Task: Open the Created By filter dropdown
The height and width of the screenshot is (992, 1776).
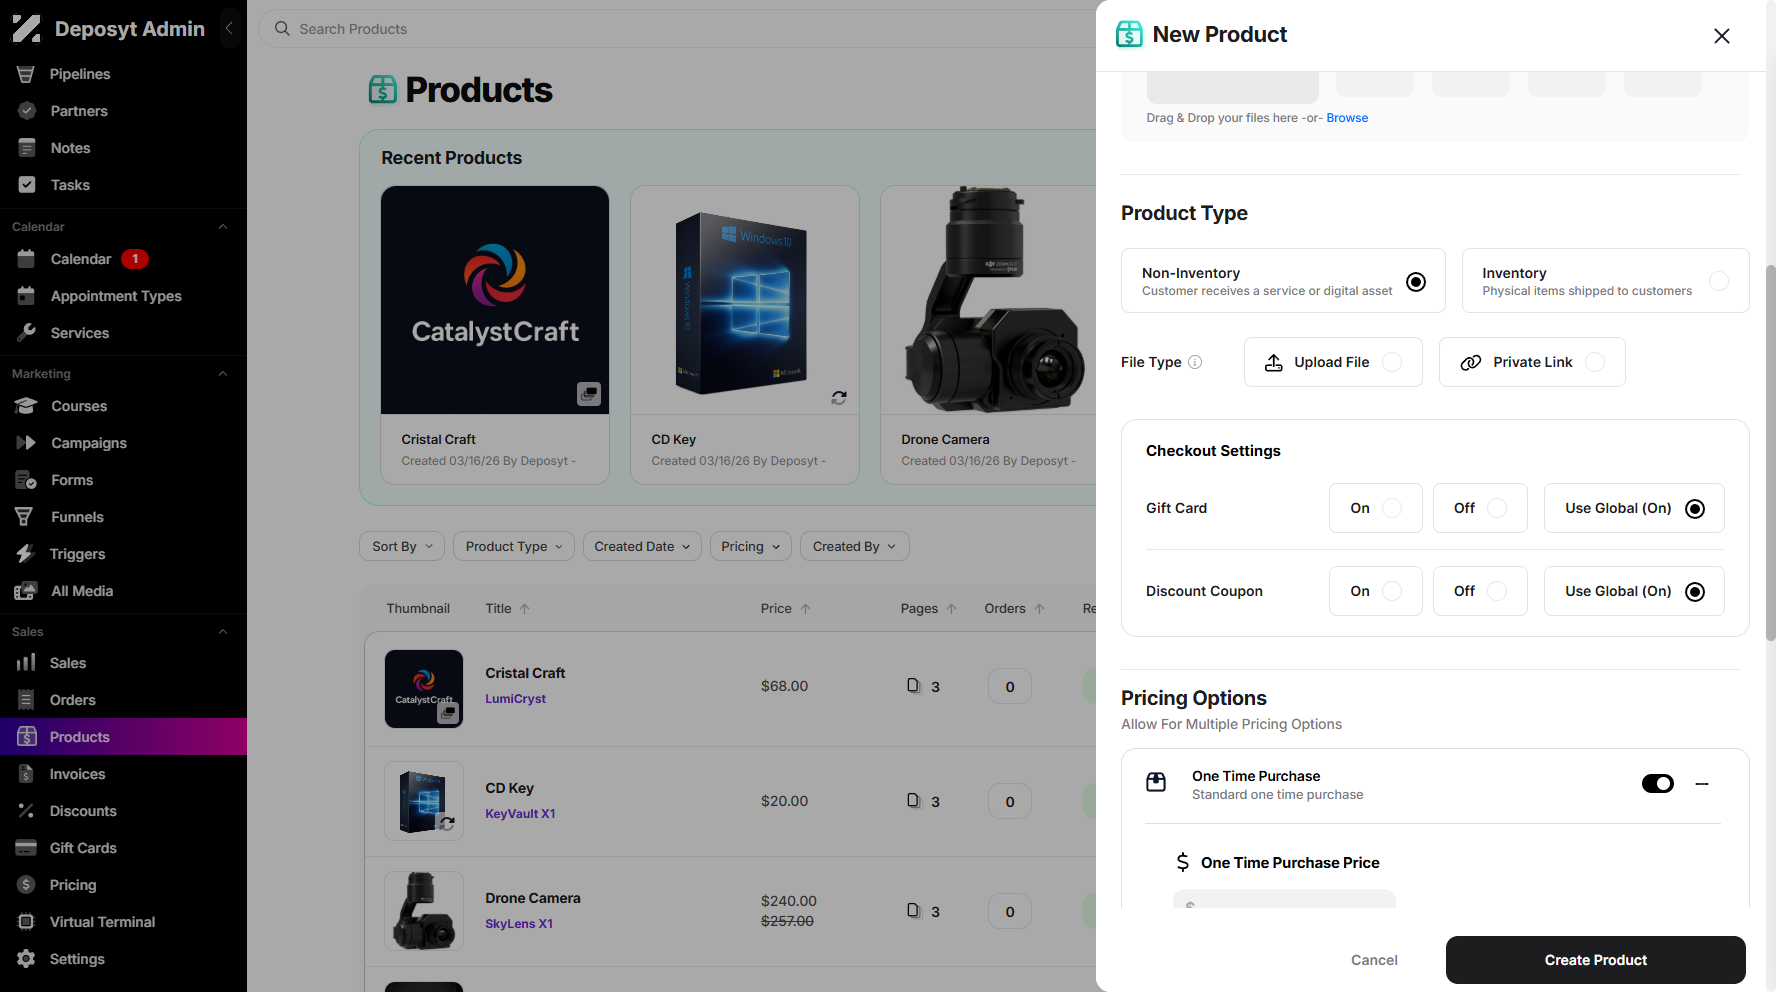Action: tap(855, 546)
